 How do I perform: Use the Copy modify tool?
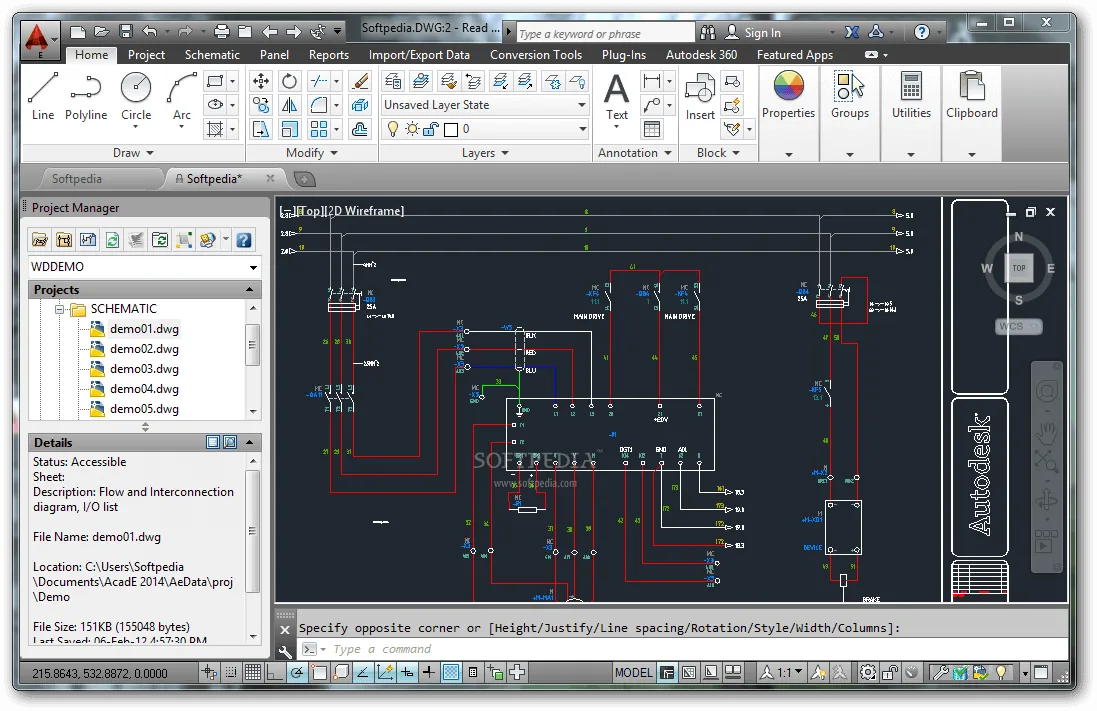pyautogui.click(x=261, y=105)
